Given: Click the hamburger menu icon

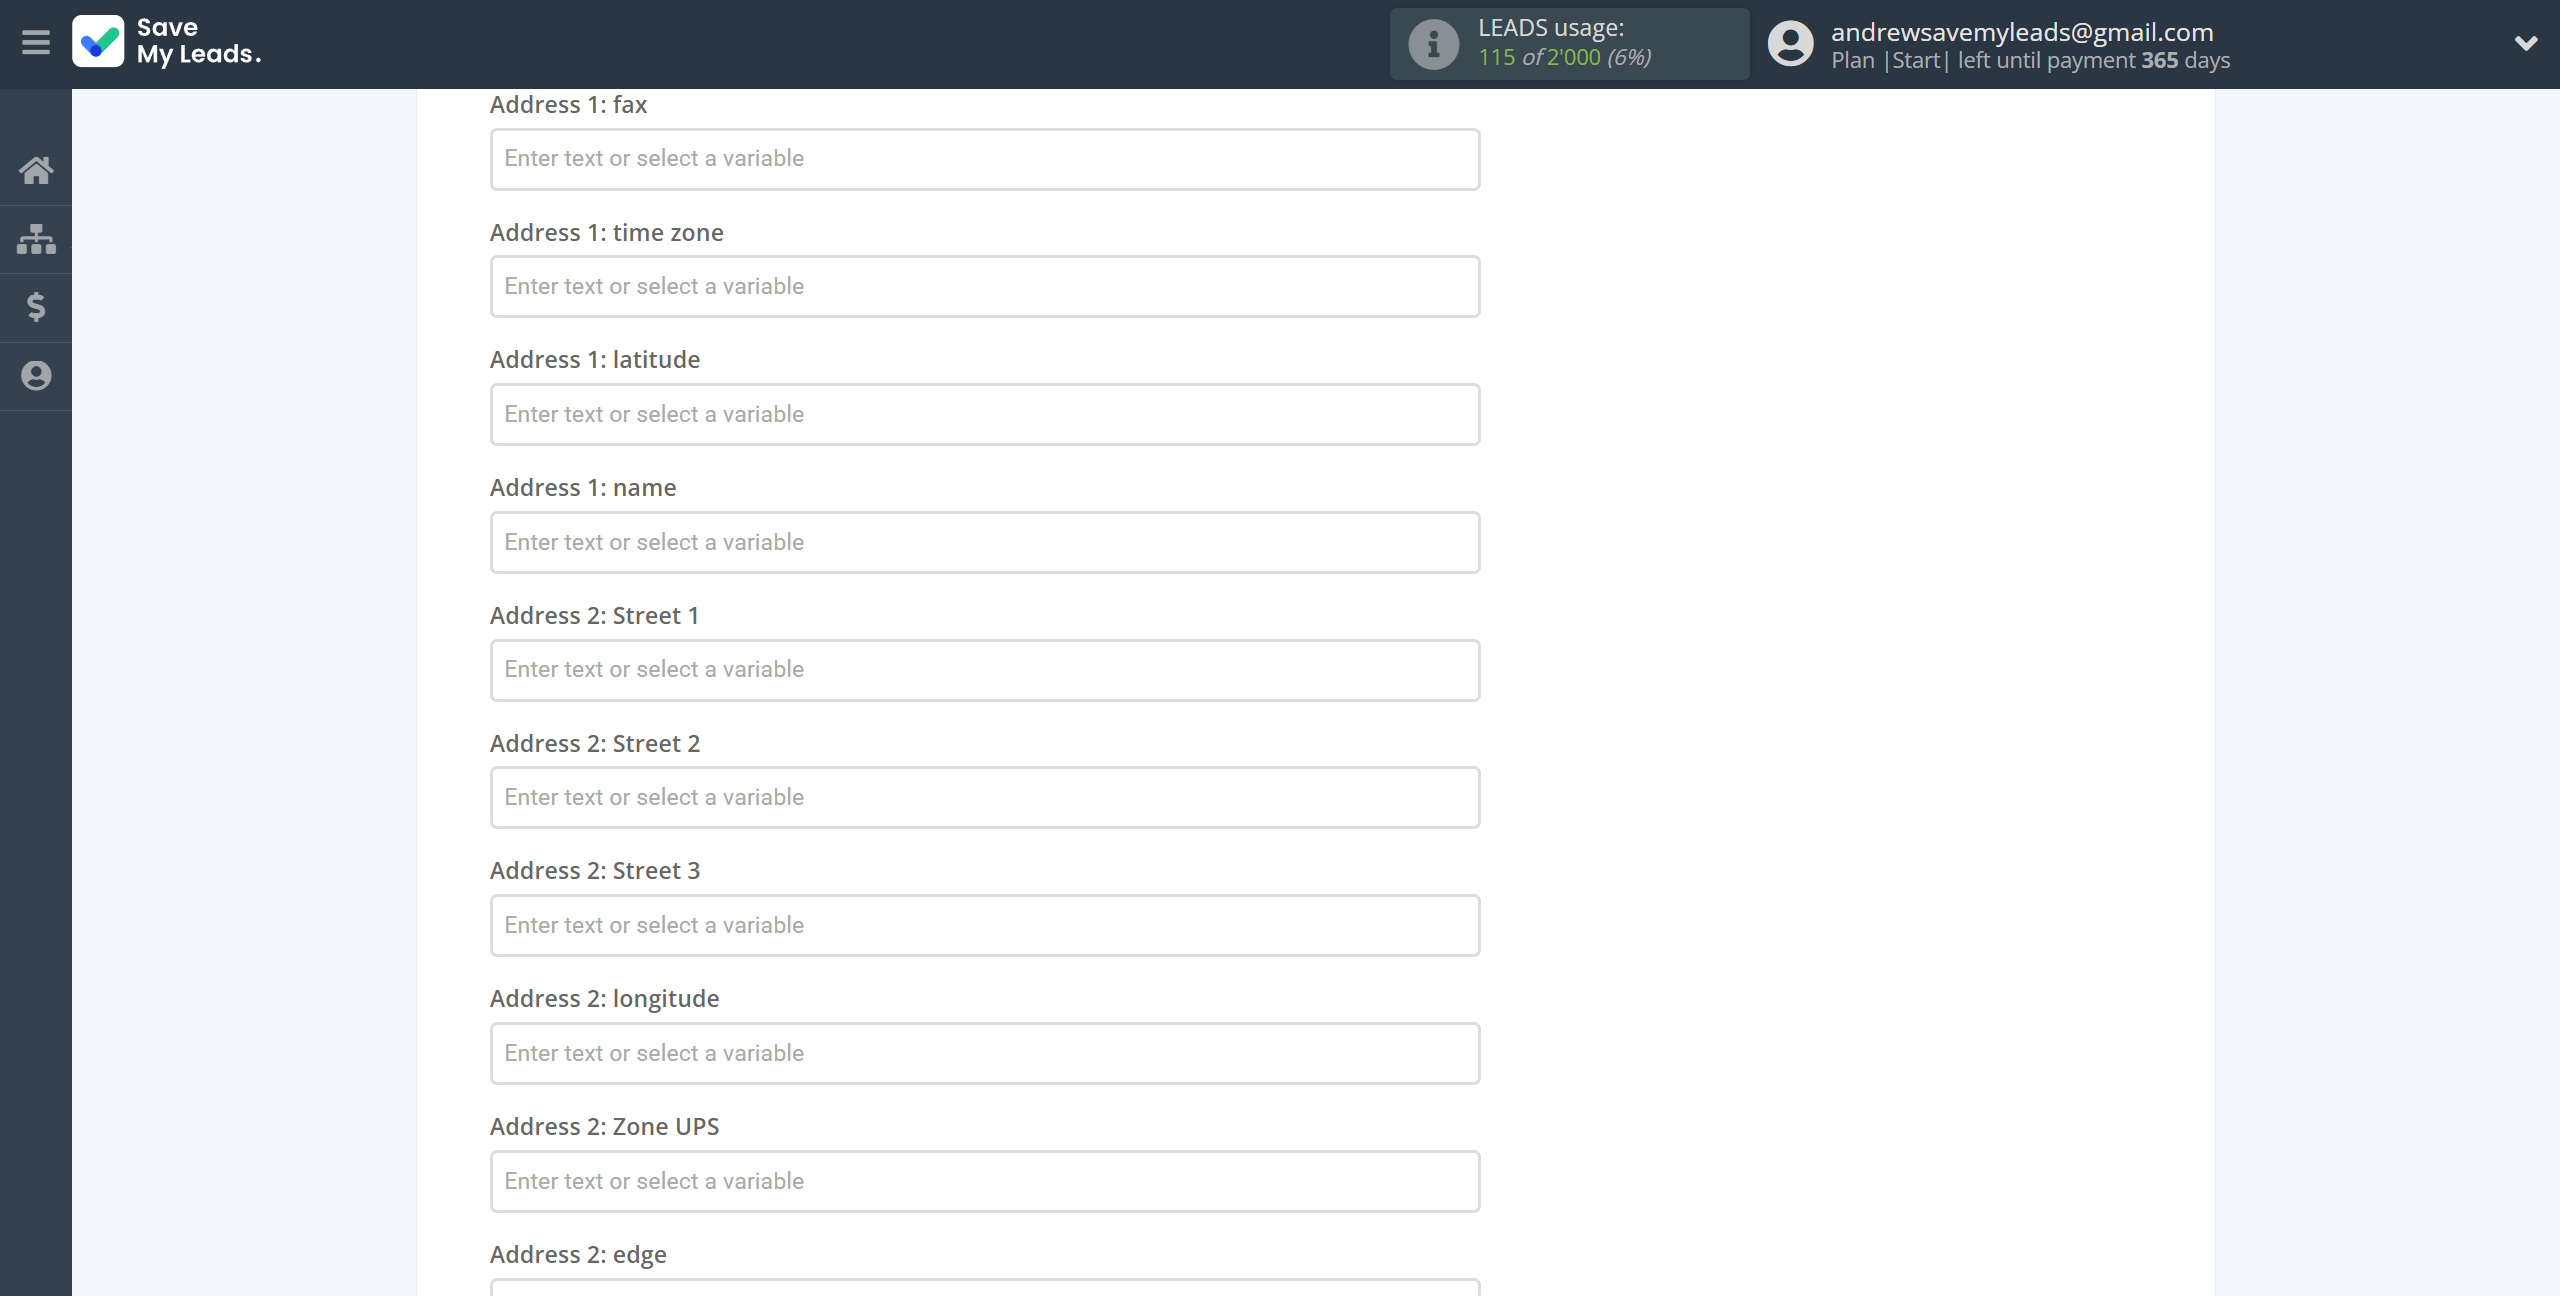Looking at the screenshot, I should coord(36,43).
